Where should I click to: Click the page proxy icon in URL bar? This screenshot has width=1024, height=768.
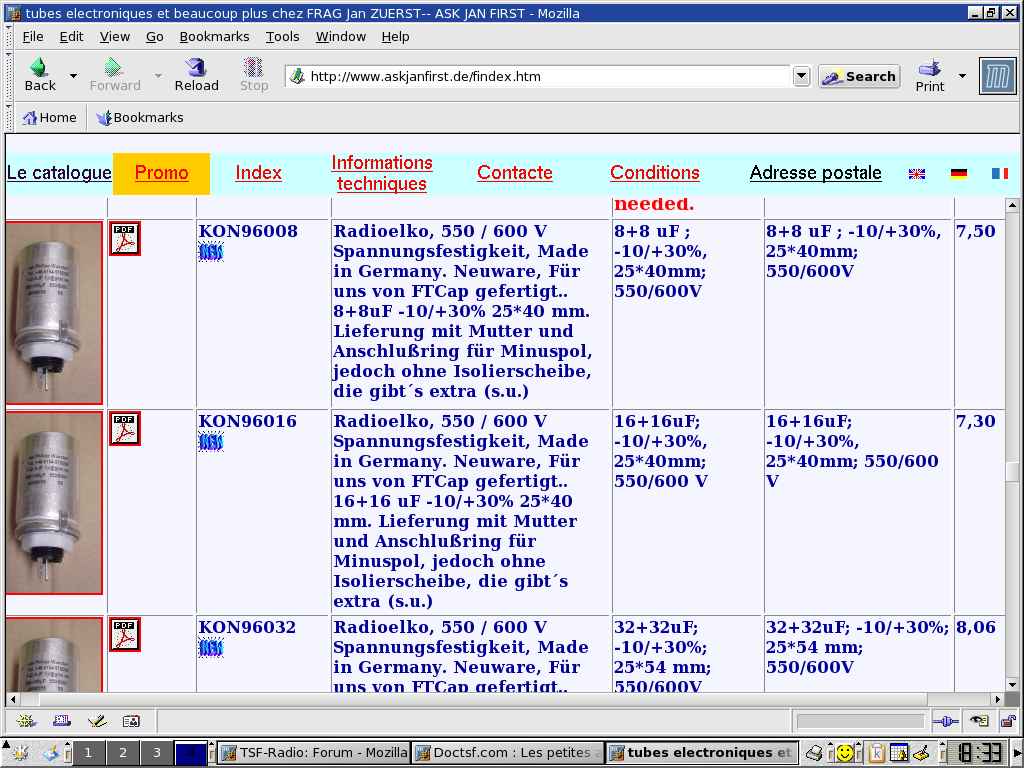[297, 76]
